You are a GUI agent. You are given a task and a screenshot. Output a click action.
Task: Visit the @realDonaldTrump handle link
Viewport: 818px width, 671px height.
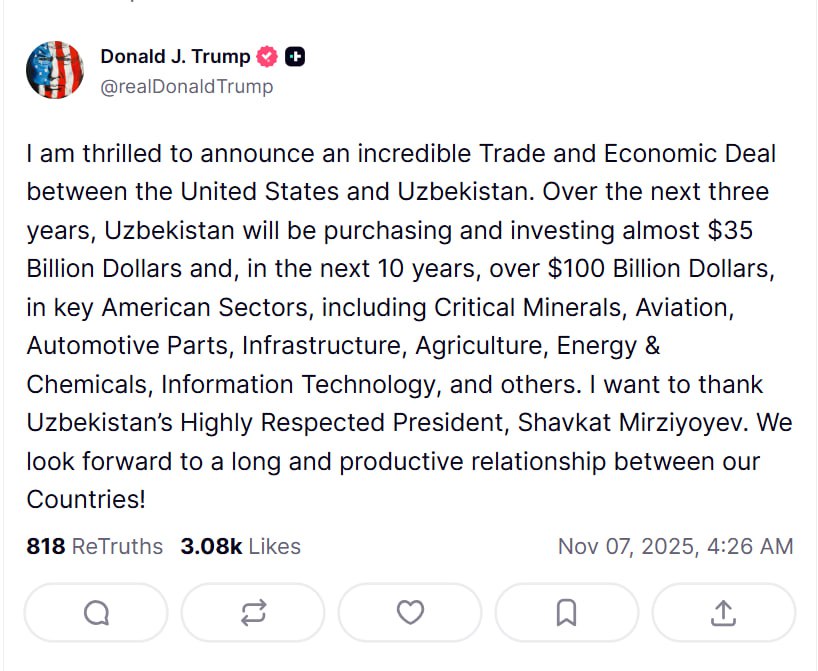tap(186, 87)
